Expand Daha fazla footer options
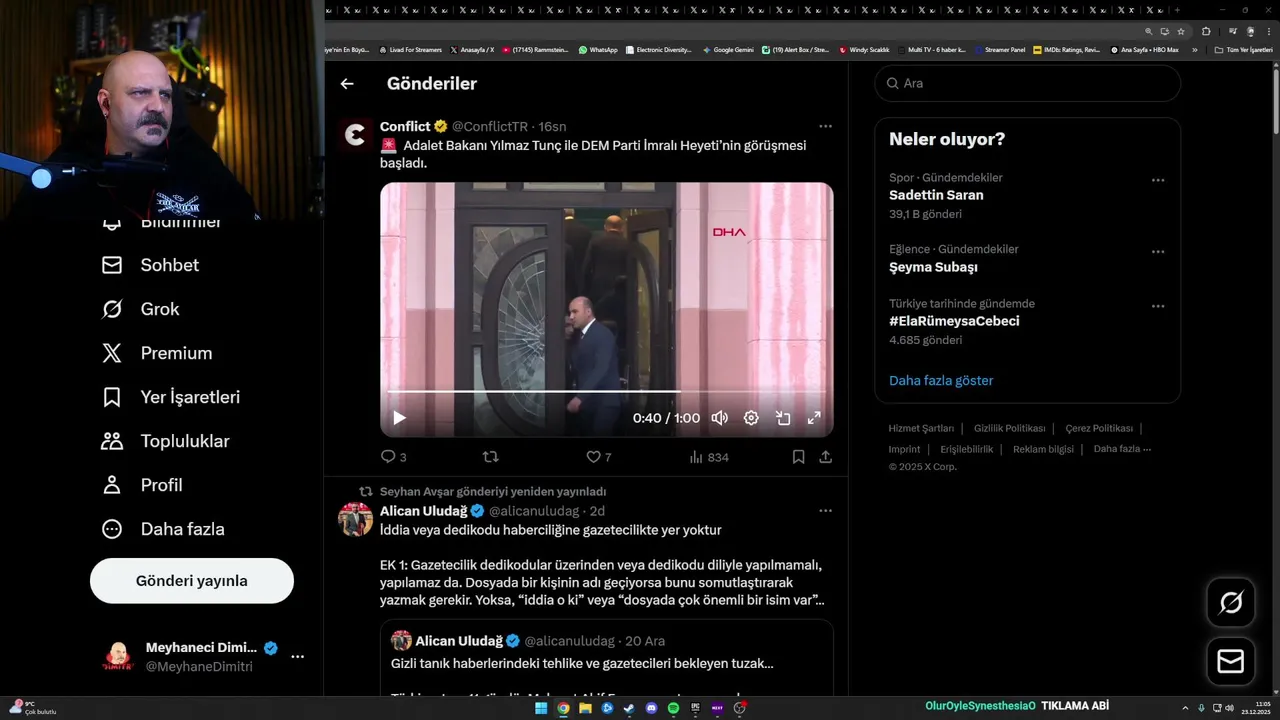The image size is (1280, 720). point(1122,449)
